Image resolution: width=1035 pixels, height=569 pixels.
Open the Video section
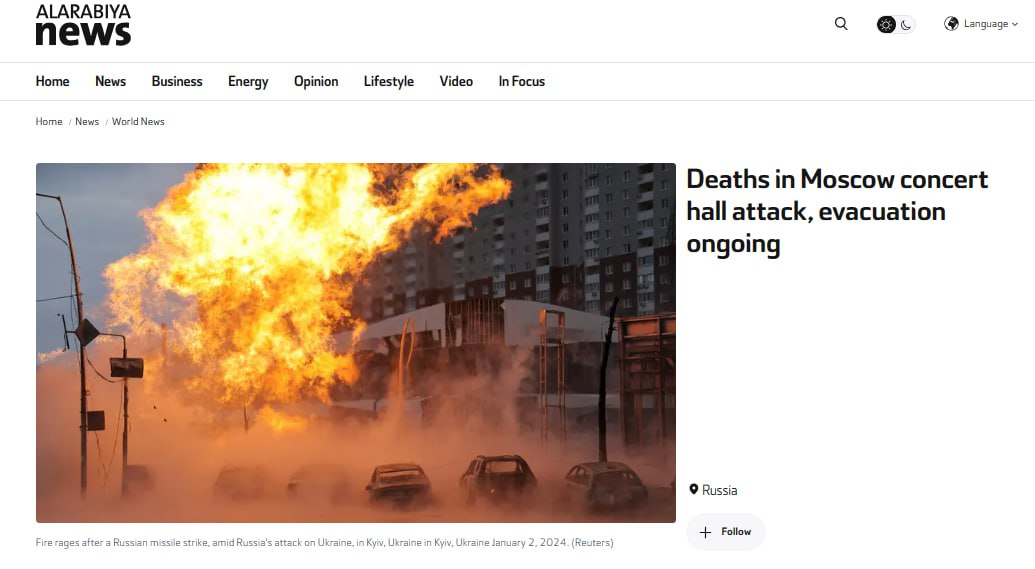[x=456, y=81]
